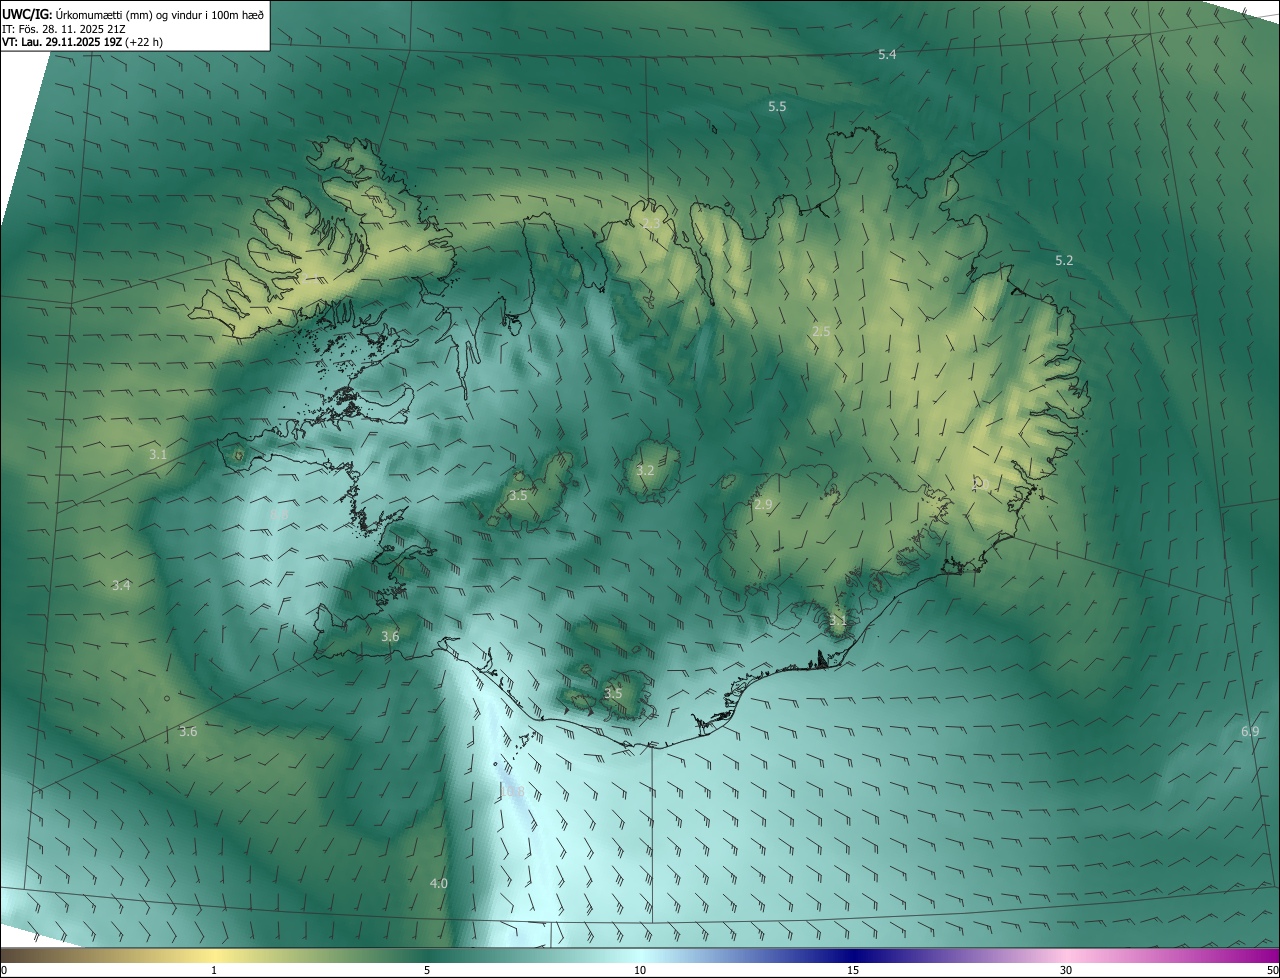Click the 5.2 value label off the northeast coast
Screen dimensions: 1280x978
click(x=1064, y=260)
